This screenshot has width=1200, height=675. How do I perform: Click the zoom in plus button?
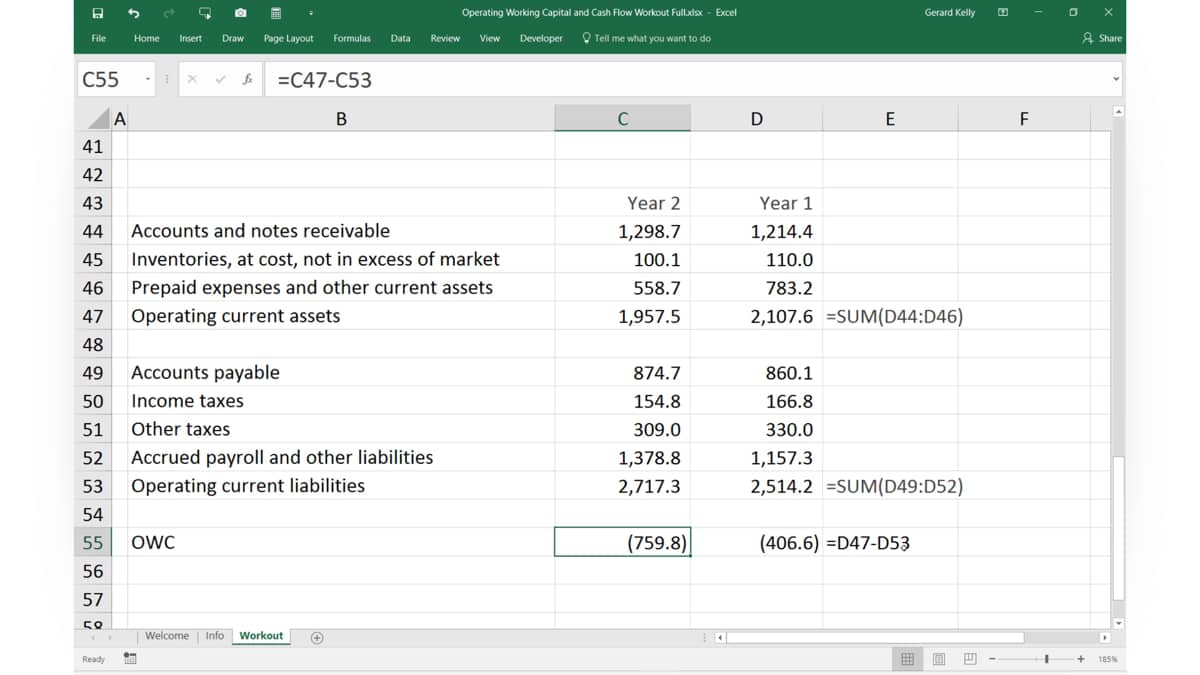pos(1081,659)
